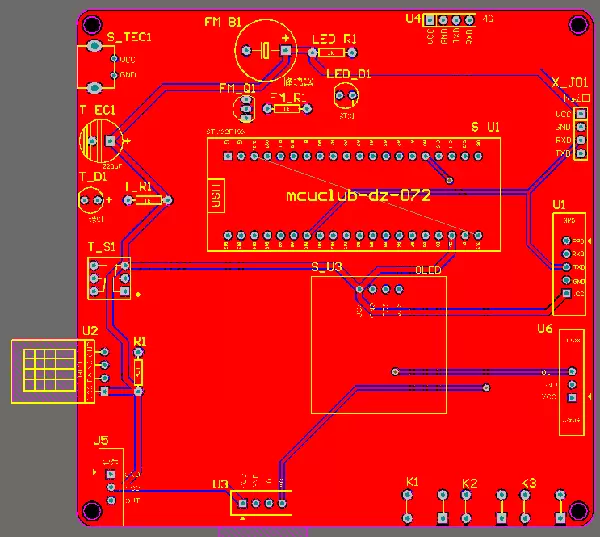Click the R1 resistor footprint
This screenshot has height=537, width=600.
pyautogui.click(x=138, y=373)
